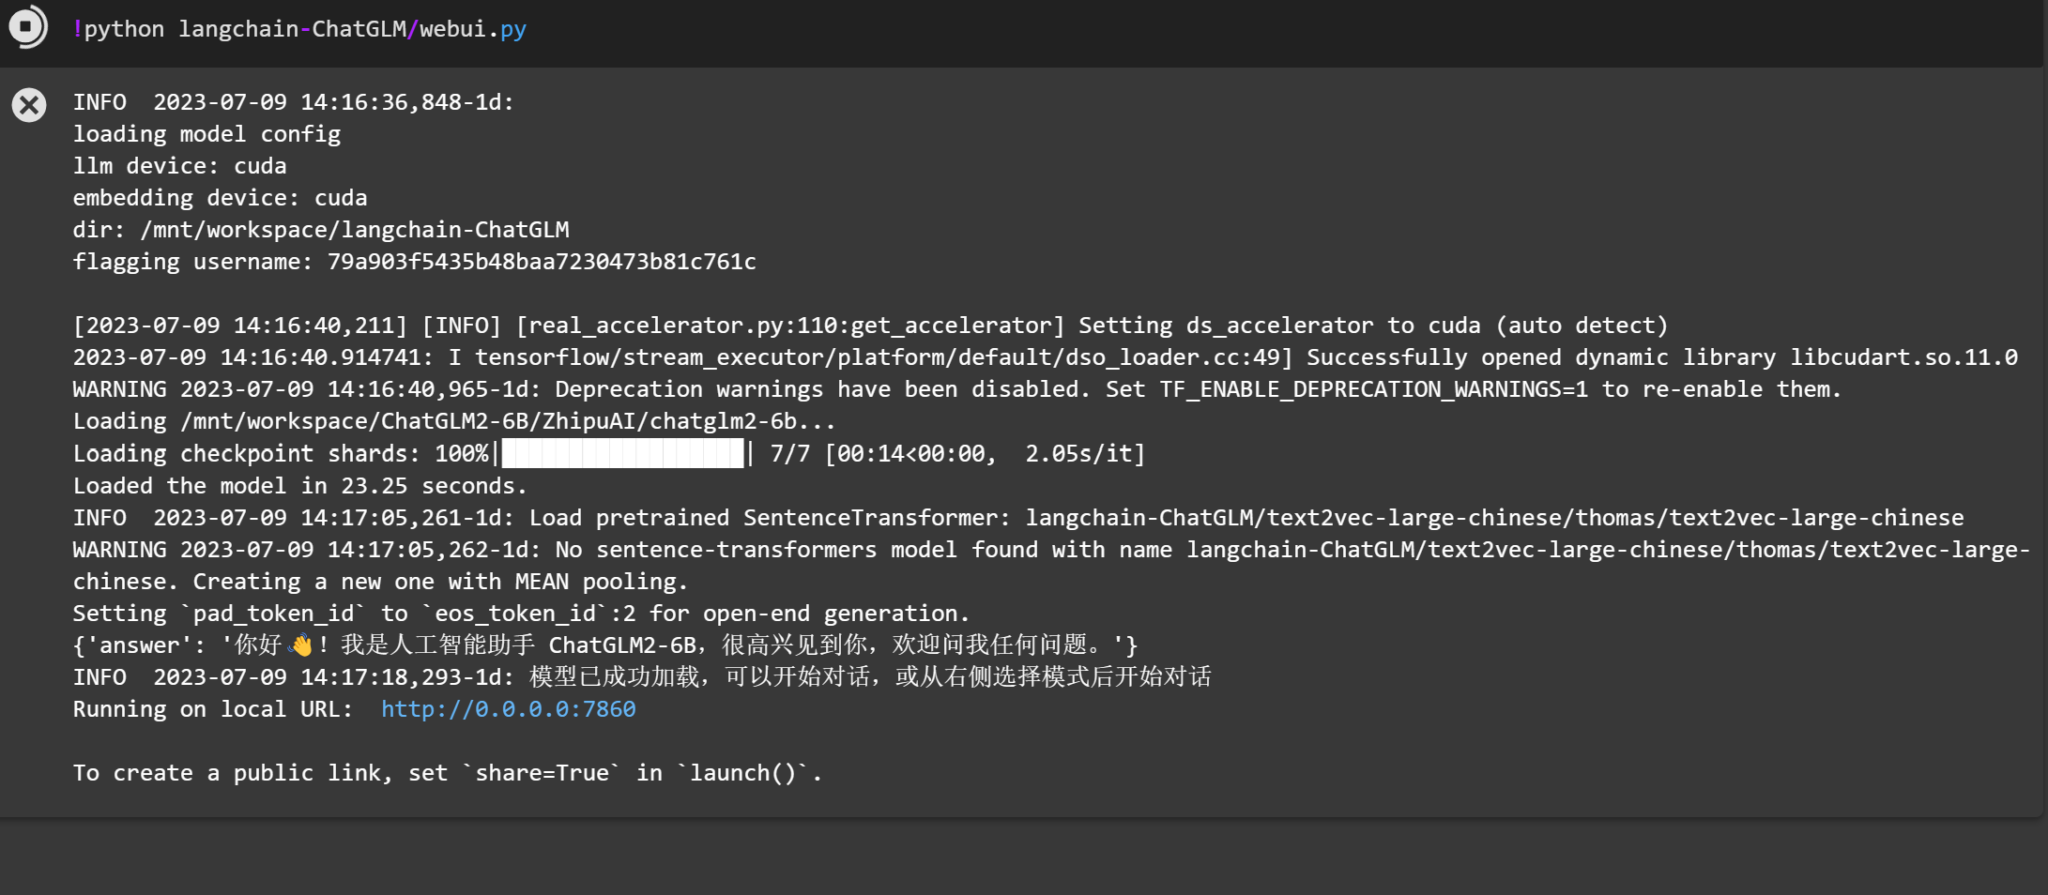Click the 'Load pretrained SentenceTransformer' INFO line
The height and width of the screenshot is (895, 2048).
pyautogui.click(x=1018, y=518)
